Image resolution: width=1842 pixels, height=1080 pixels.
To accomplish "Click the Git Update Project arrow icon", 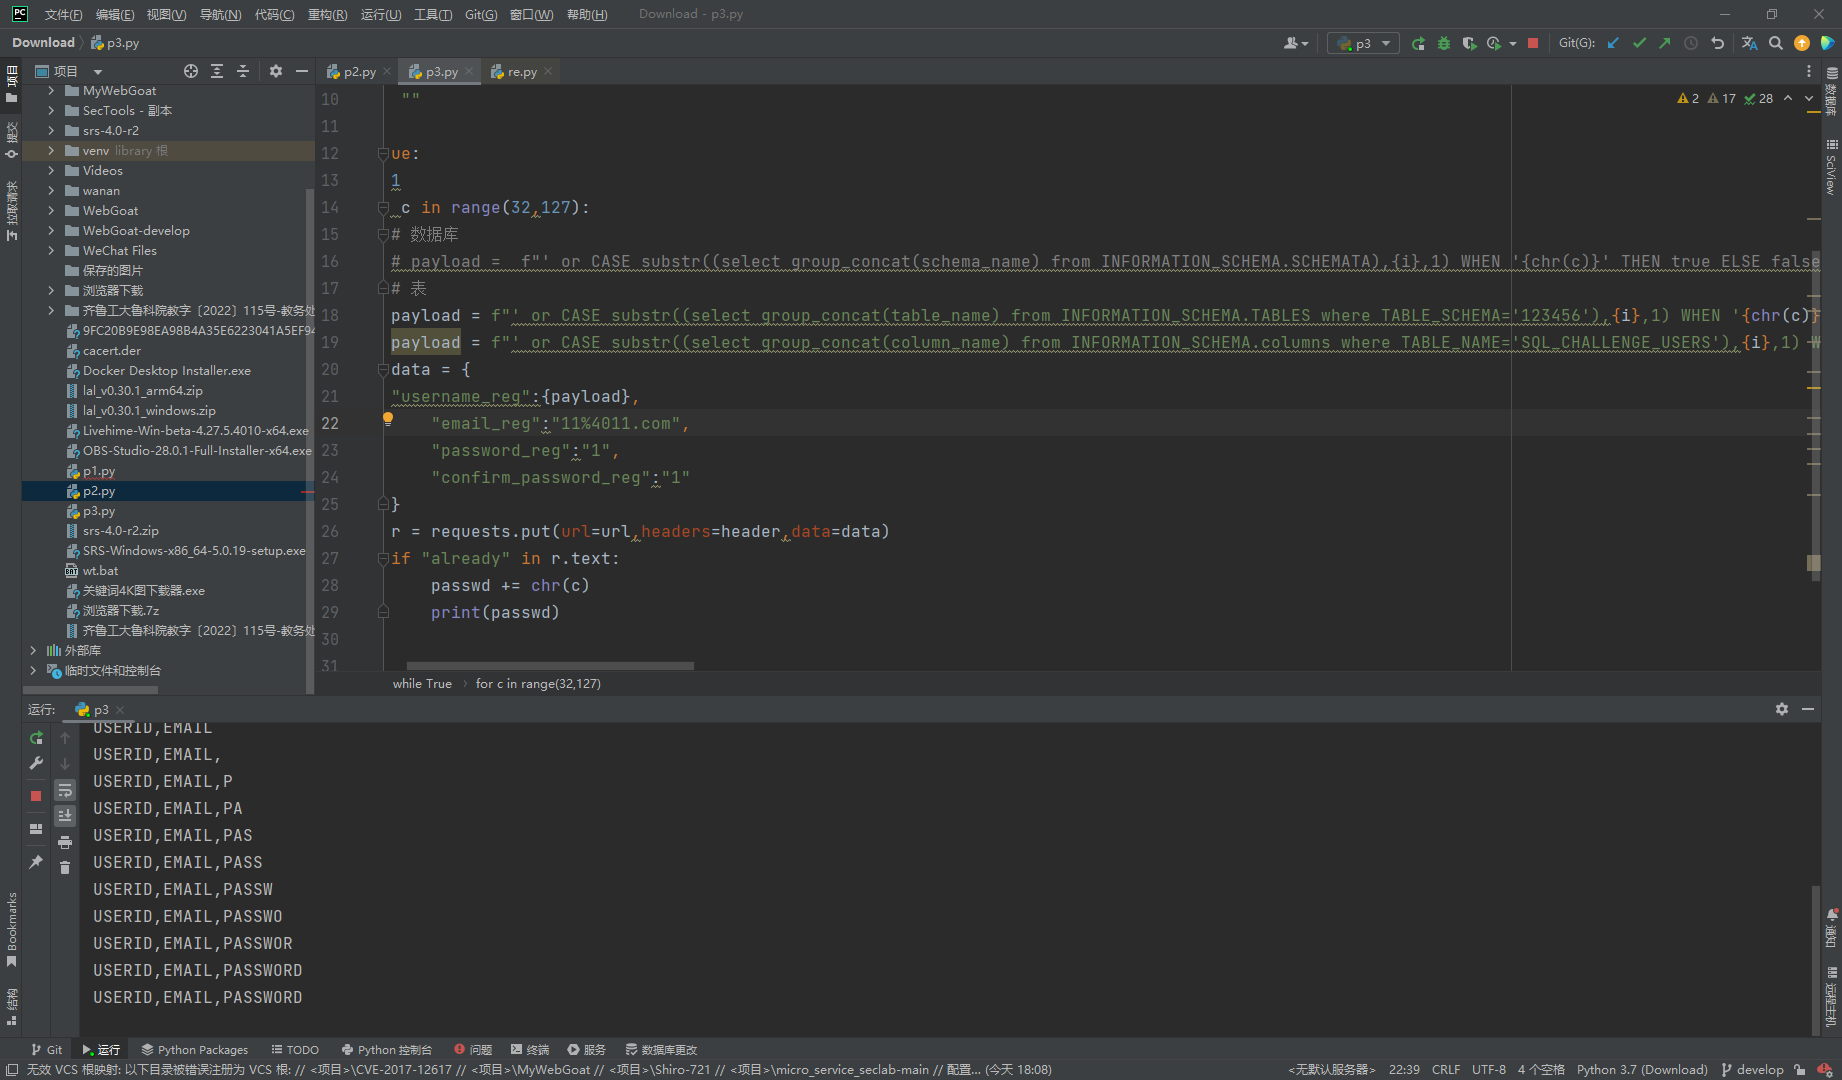I will coord(1613,43).
